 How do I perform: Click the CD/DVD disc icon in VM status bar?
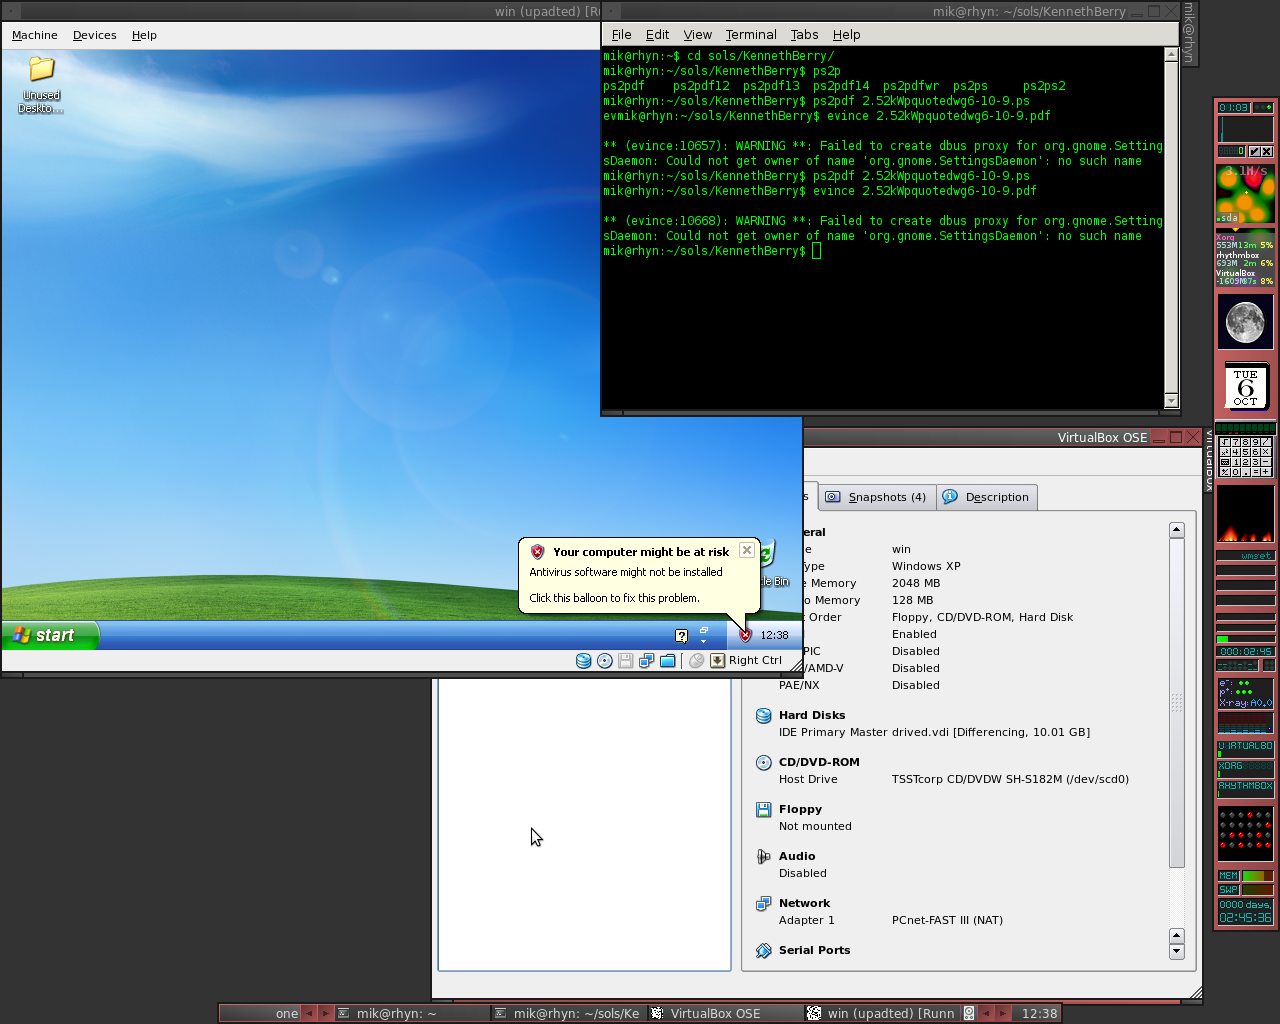tap(605, 661)
